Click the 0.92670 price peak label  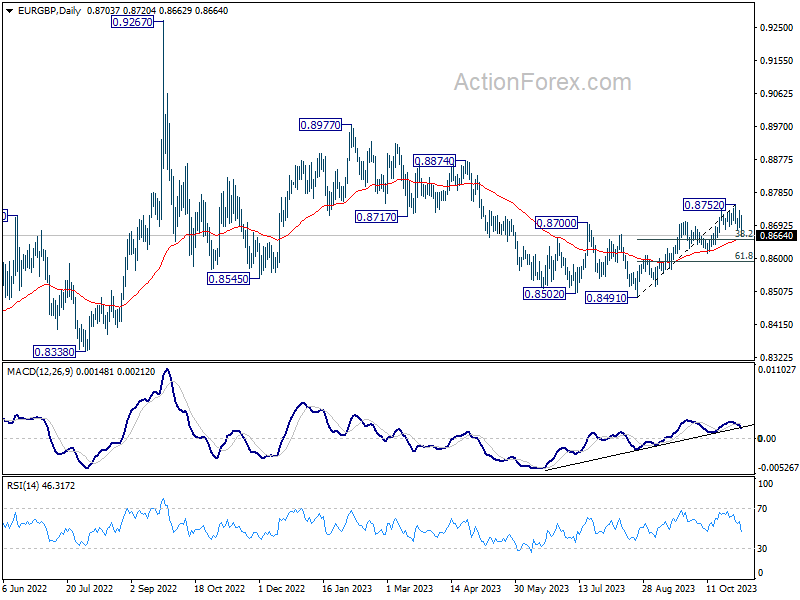[x=132, y=22]
